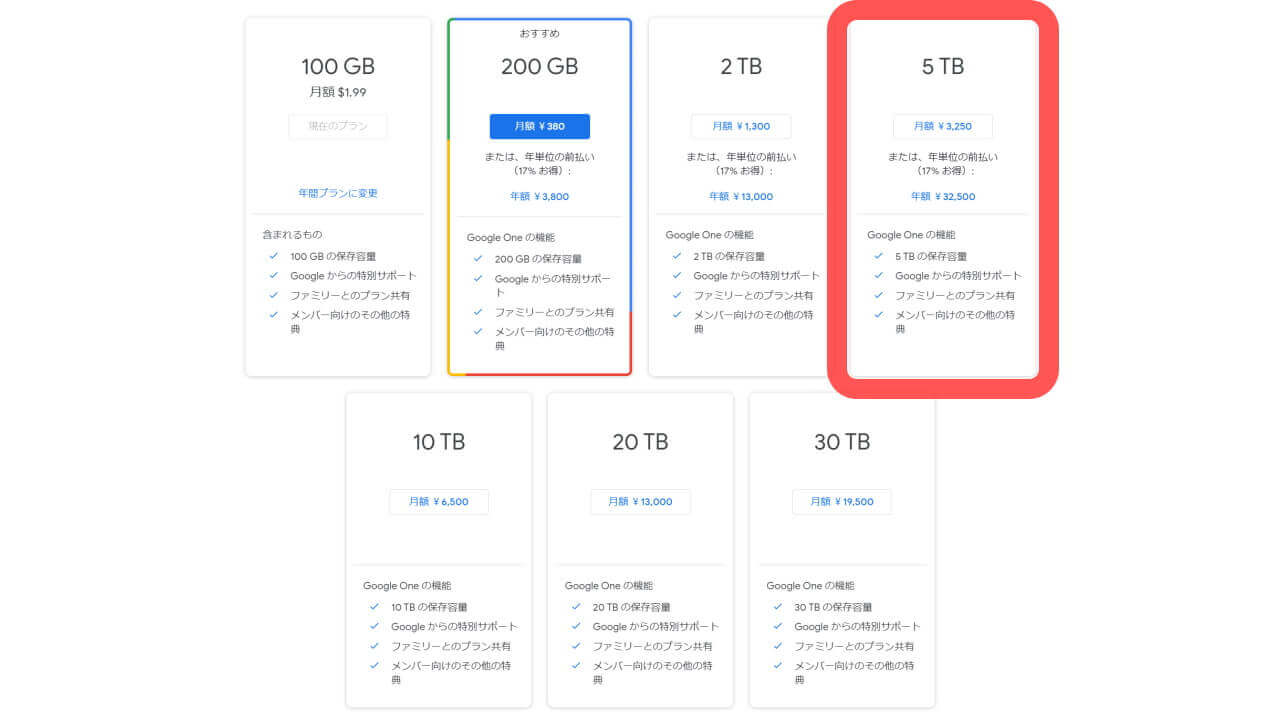Choose the 月額 ¥3,250 monthly price for 5 TB

[942, 126]
